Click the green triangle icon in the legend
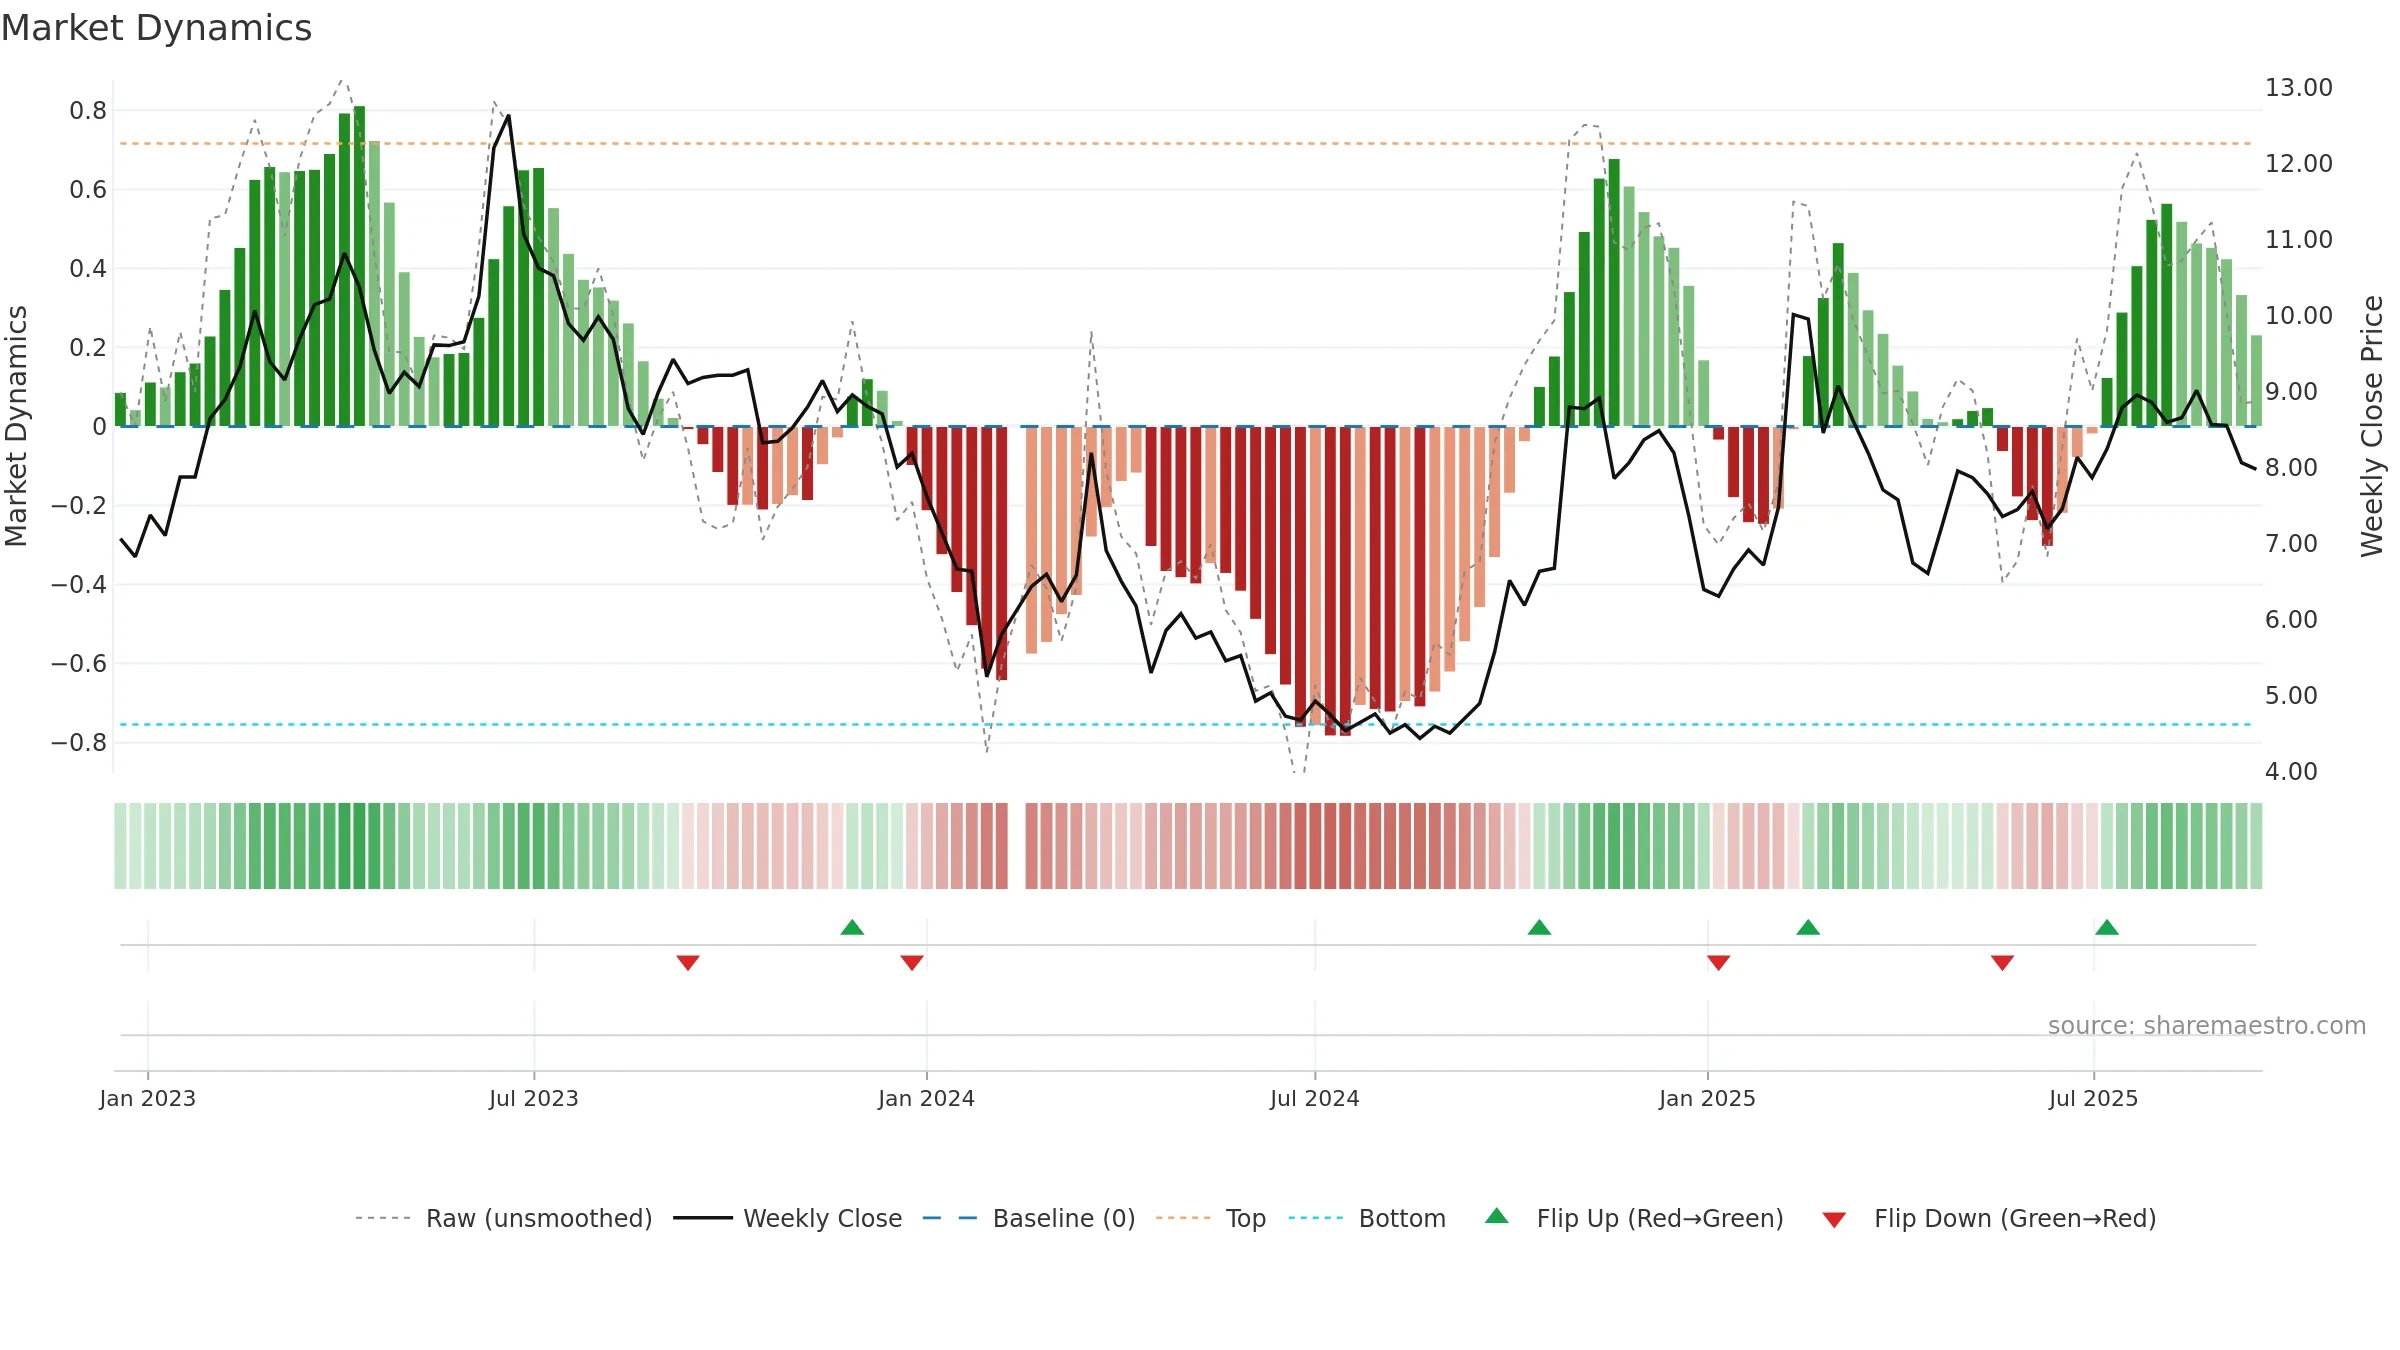 coord(1497,1216)
